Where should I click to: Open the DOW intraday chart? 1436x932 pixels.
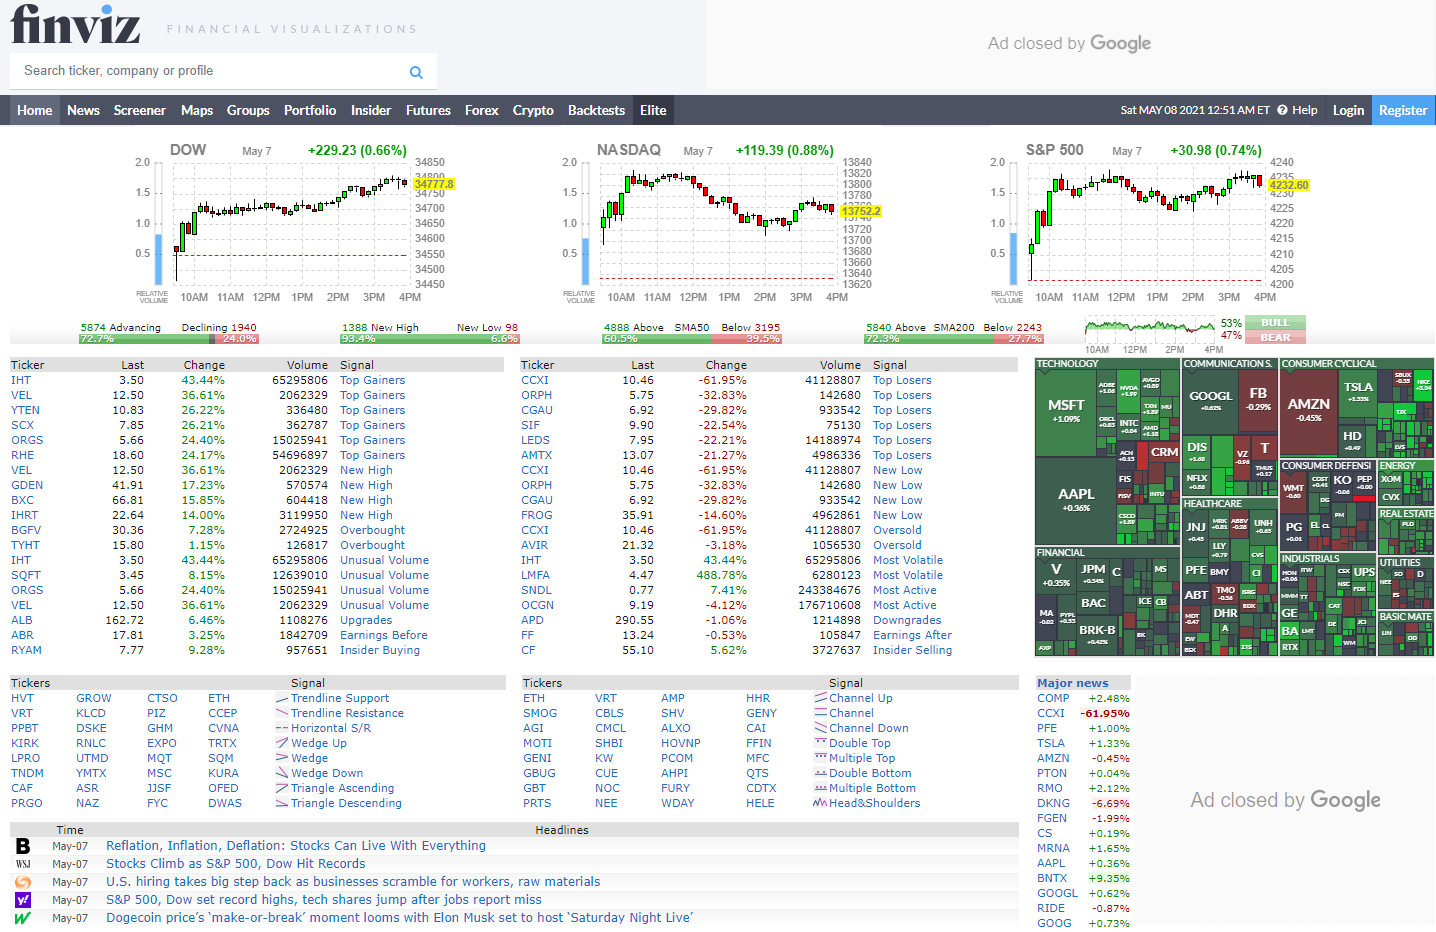click(x=295, y=223)
